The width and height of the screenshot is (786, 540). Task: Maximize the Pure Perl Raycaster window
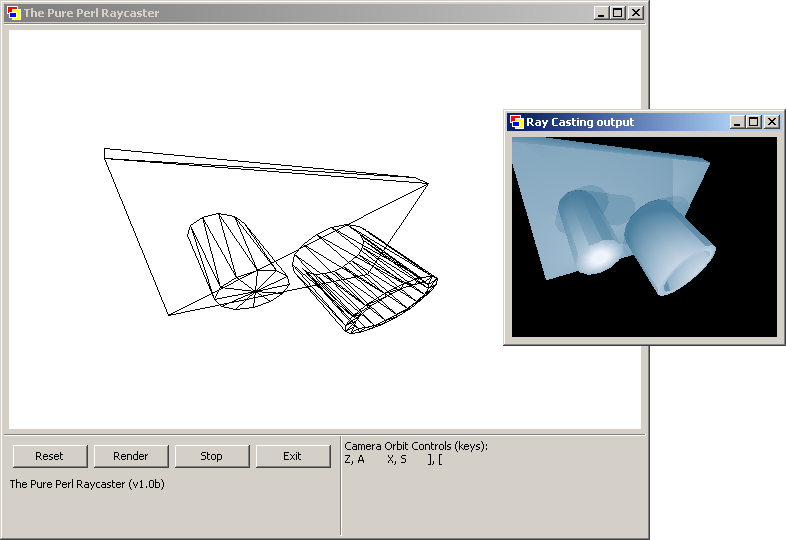pos(618,13)
